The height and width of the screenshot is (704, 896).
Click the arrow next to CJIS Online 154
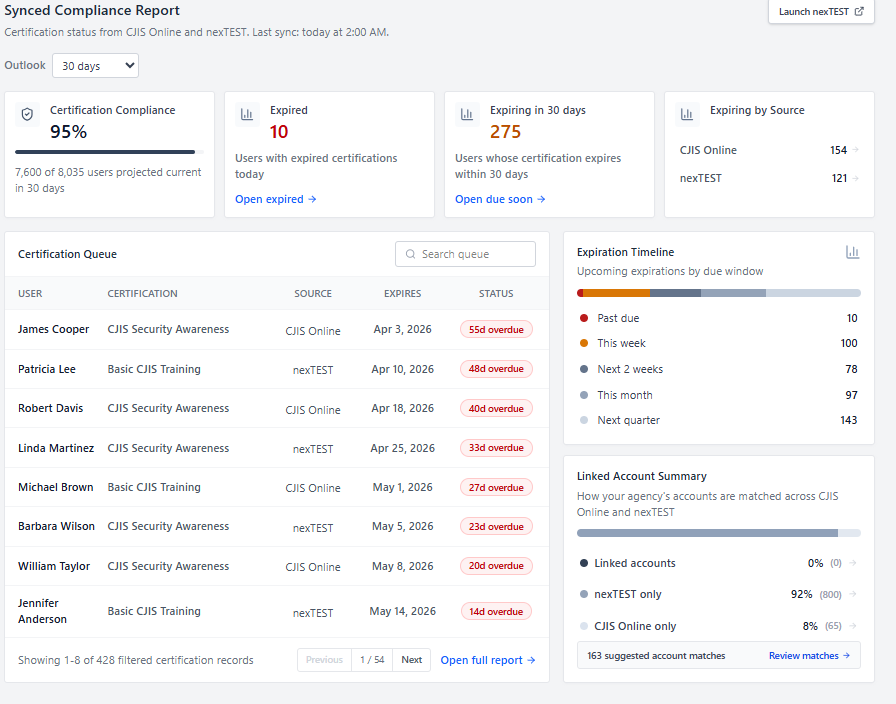[x=855, y=150]
